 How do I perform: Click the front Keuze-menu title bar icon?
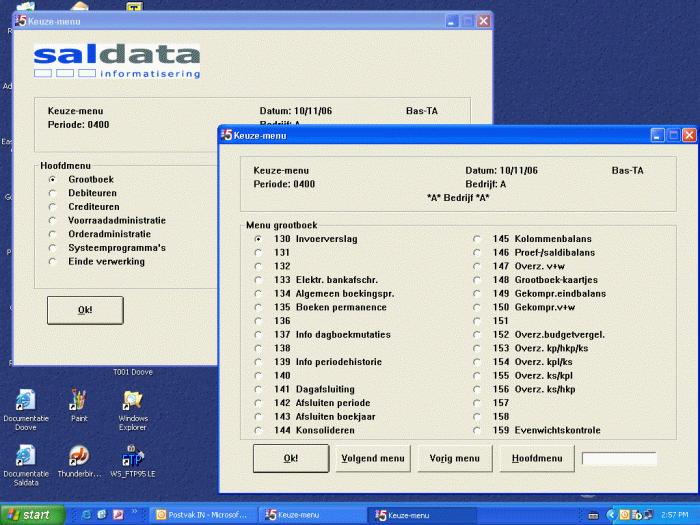point(227,135)
